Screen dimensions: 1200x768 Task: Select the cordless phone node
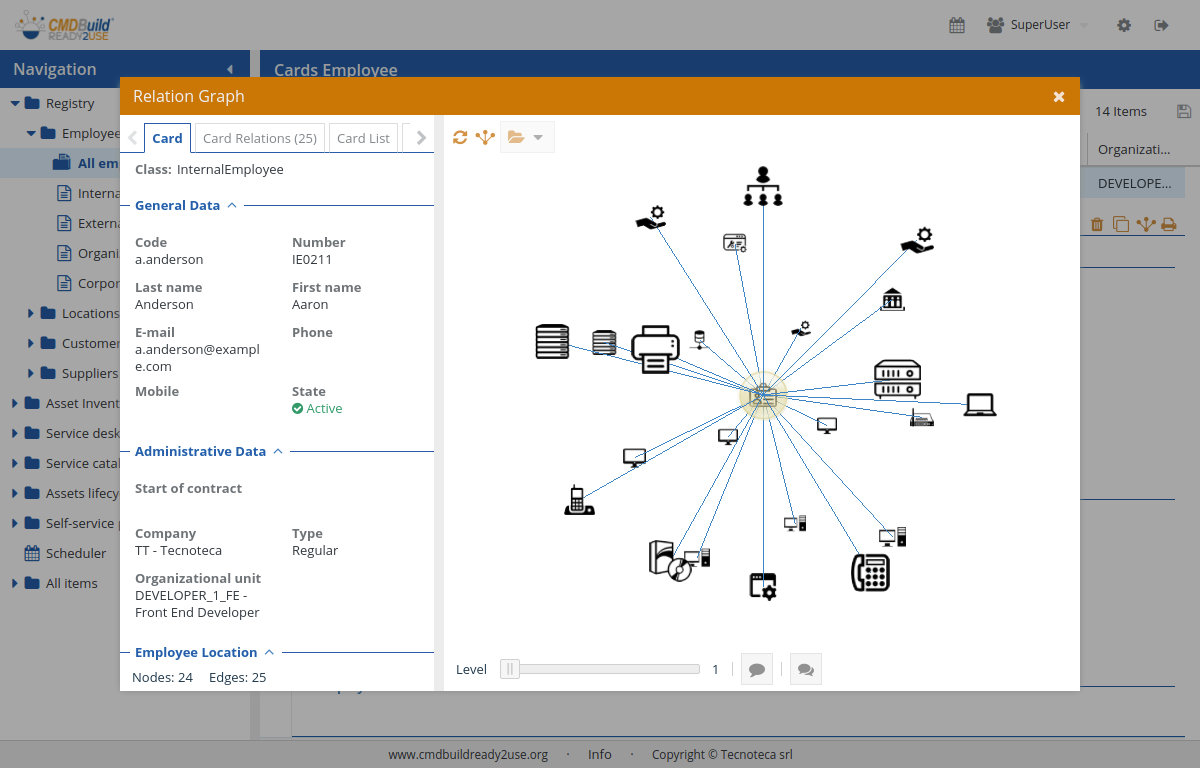point(579,500)
